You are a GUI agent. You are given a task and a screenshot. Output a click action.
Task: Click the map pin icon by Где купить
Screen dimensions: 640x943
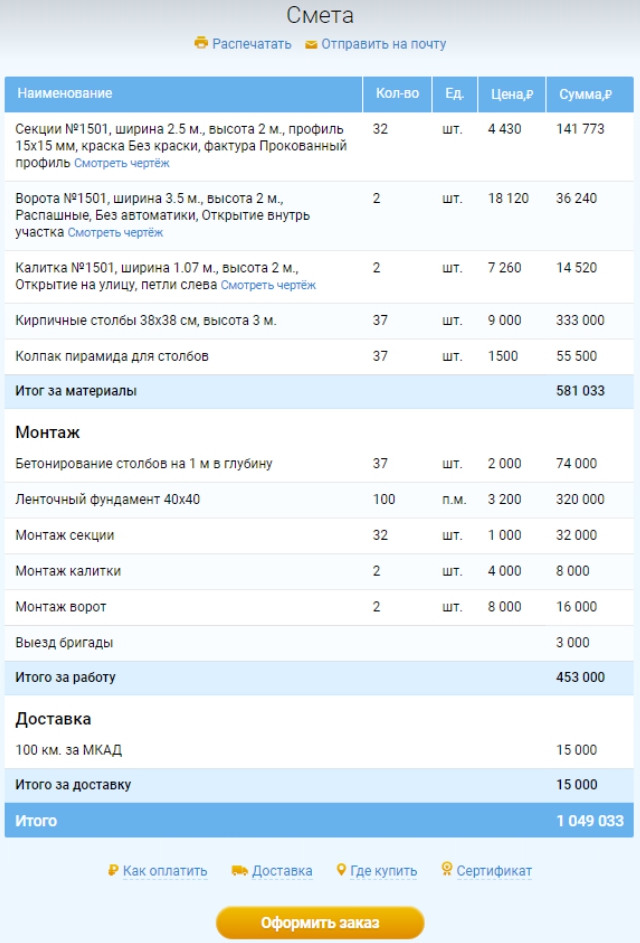click(341, 871)
